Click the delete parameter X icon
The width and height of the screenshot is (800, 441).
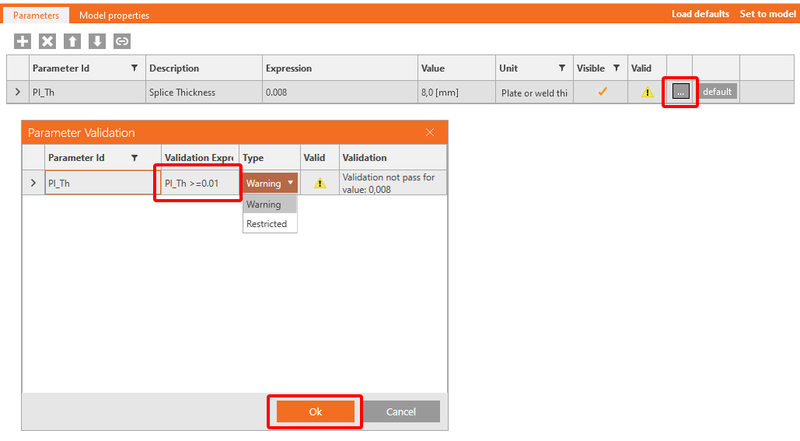coord(47,41)
